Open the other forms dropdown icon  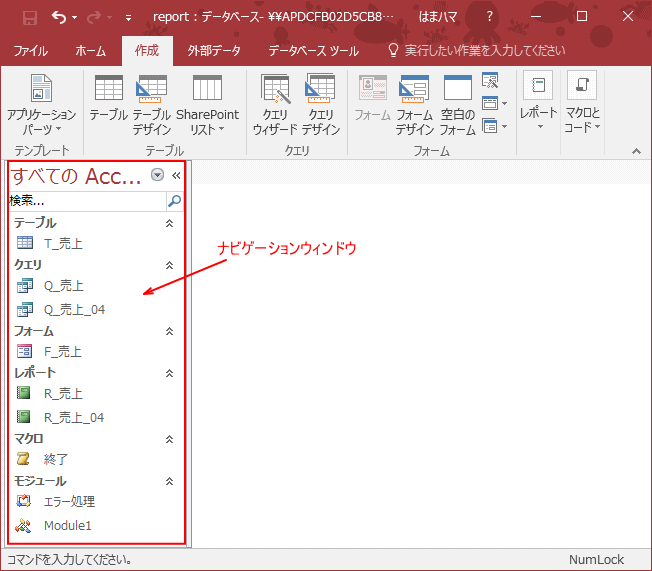(495, 126)
